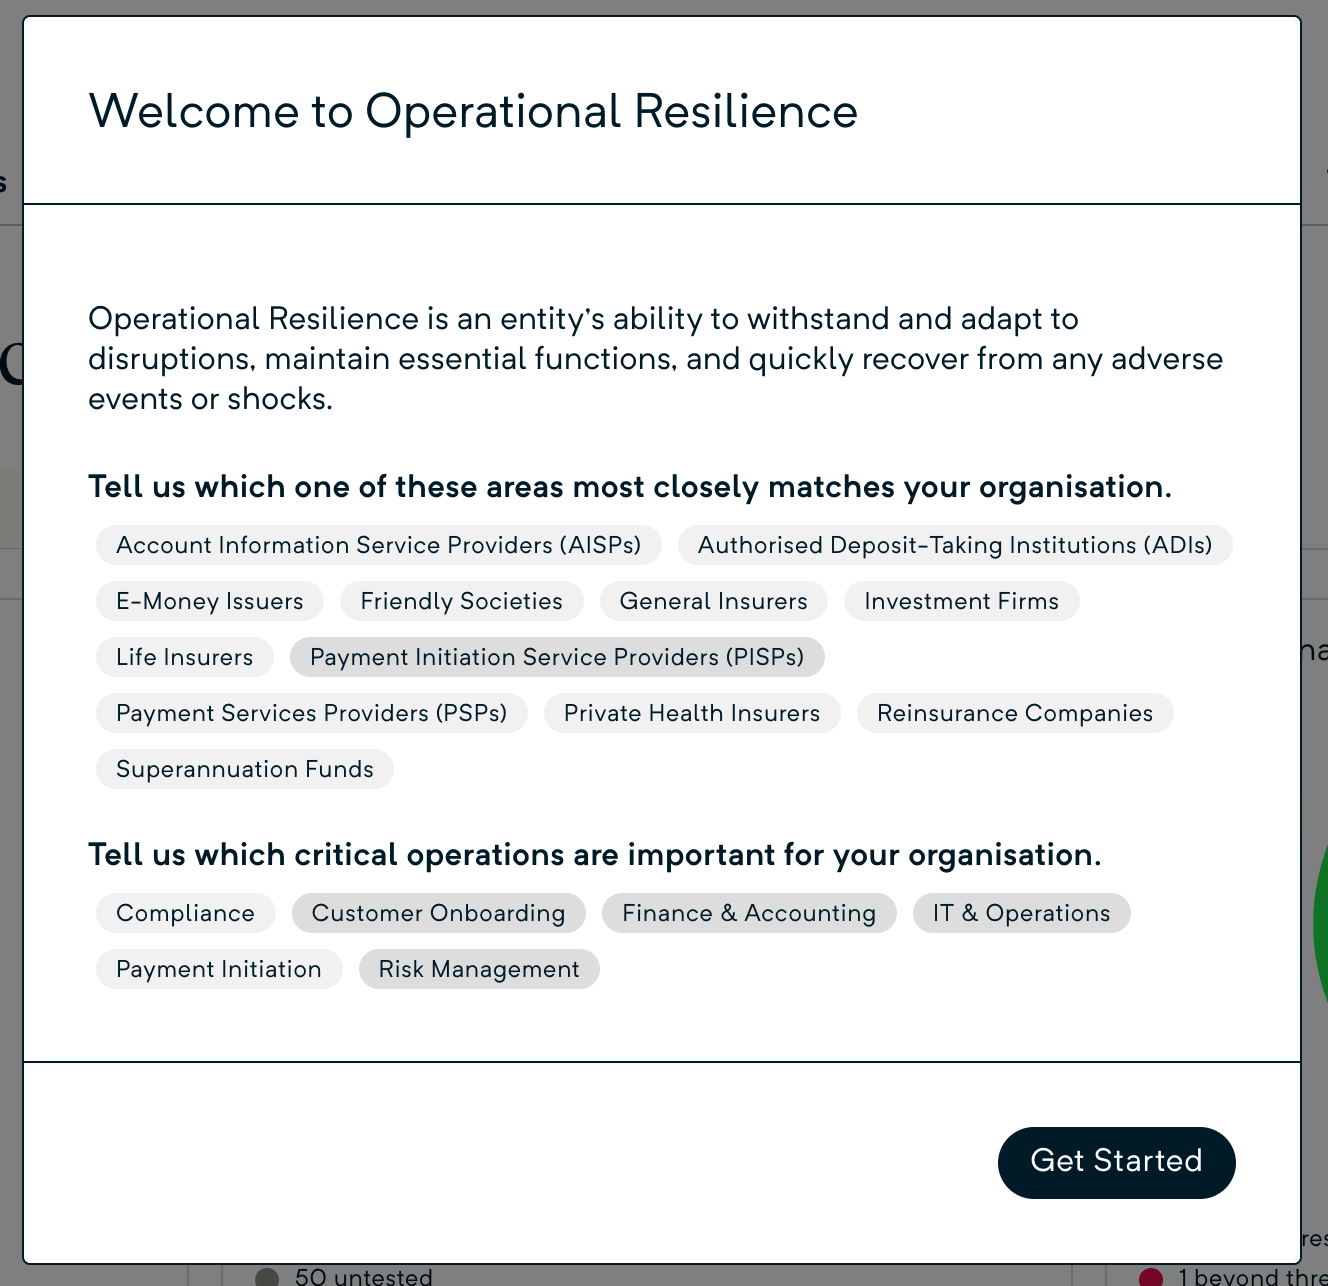This screenshot has width=1328, height=1286.
Task: Choose Authorised Deposit-Taking Institutions (ADIs) option
Action: [954, 545]
